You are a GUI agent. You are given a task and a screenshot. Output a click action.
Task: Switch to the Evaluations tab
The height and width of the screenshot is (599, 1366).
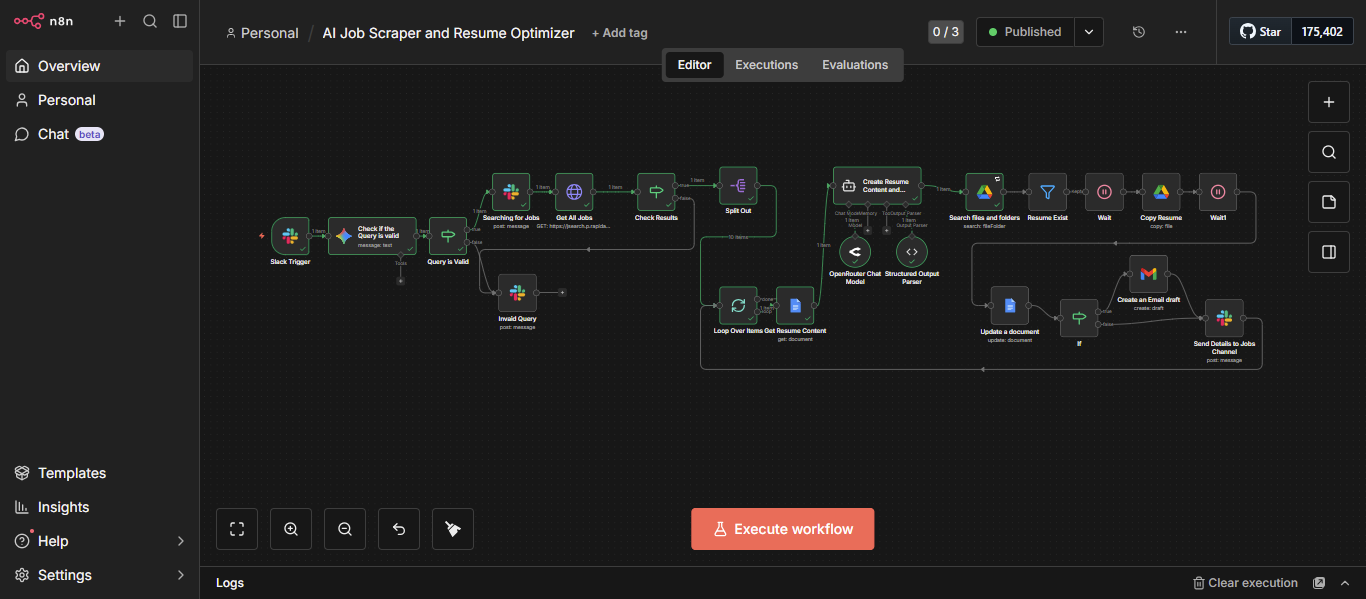pyautogui.click(x=855, y=65)
